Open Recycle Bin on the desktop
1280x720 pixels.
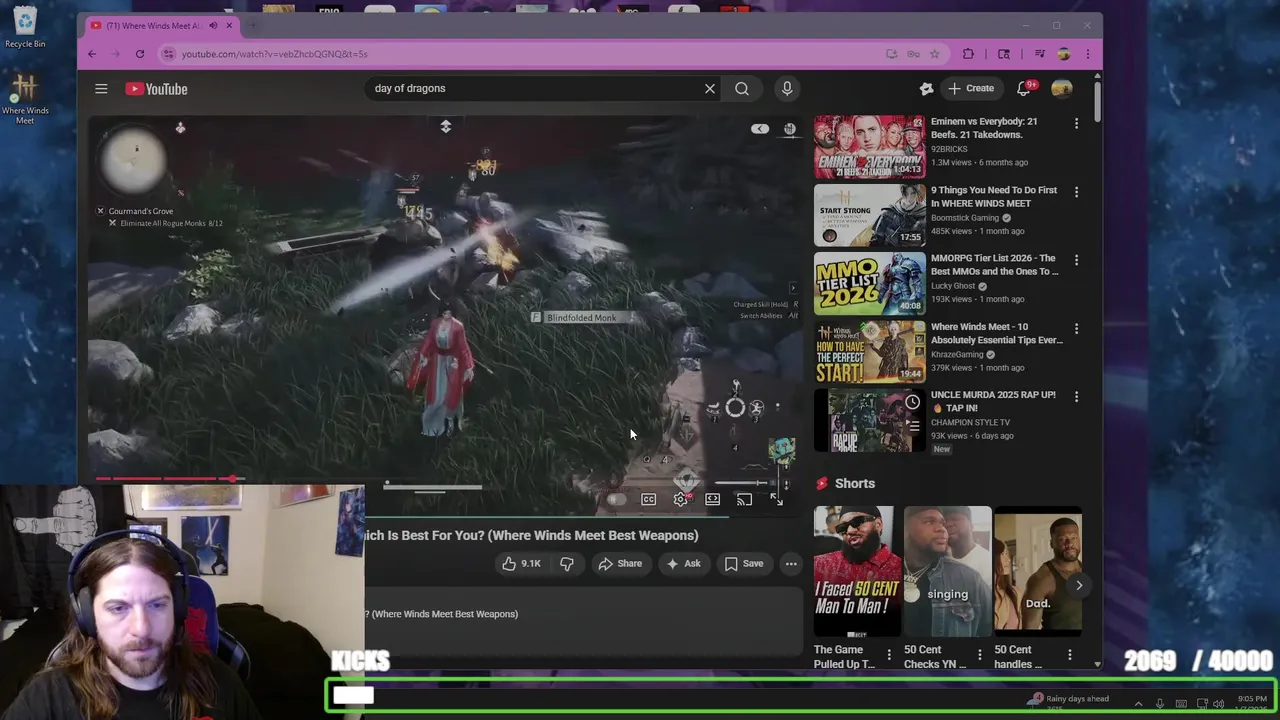(x=25, y=27)
